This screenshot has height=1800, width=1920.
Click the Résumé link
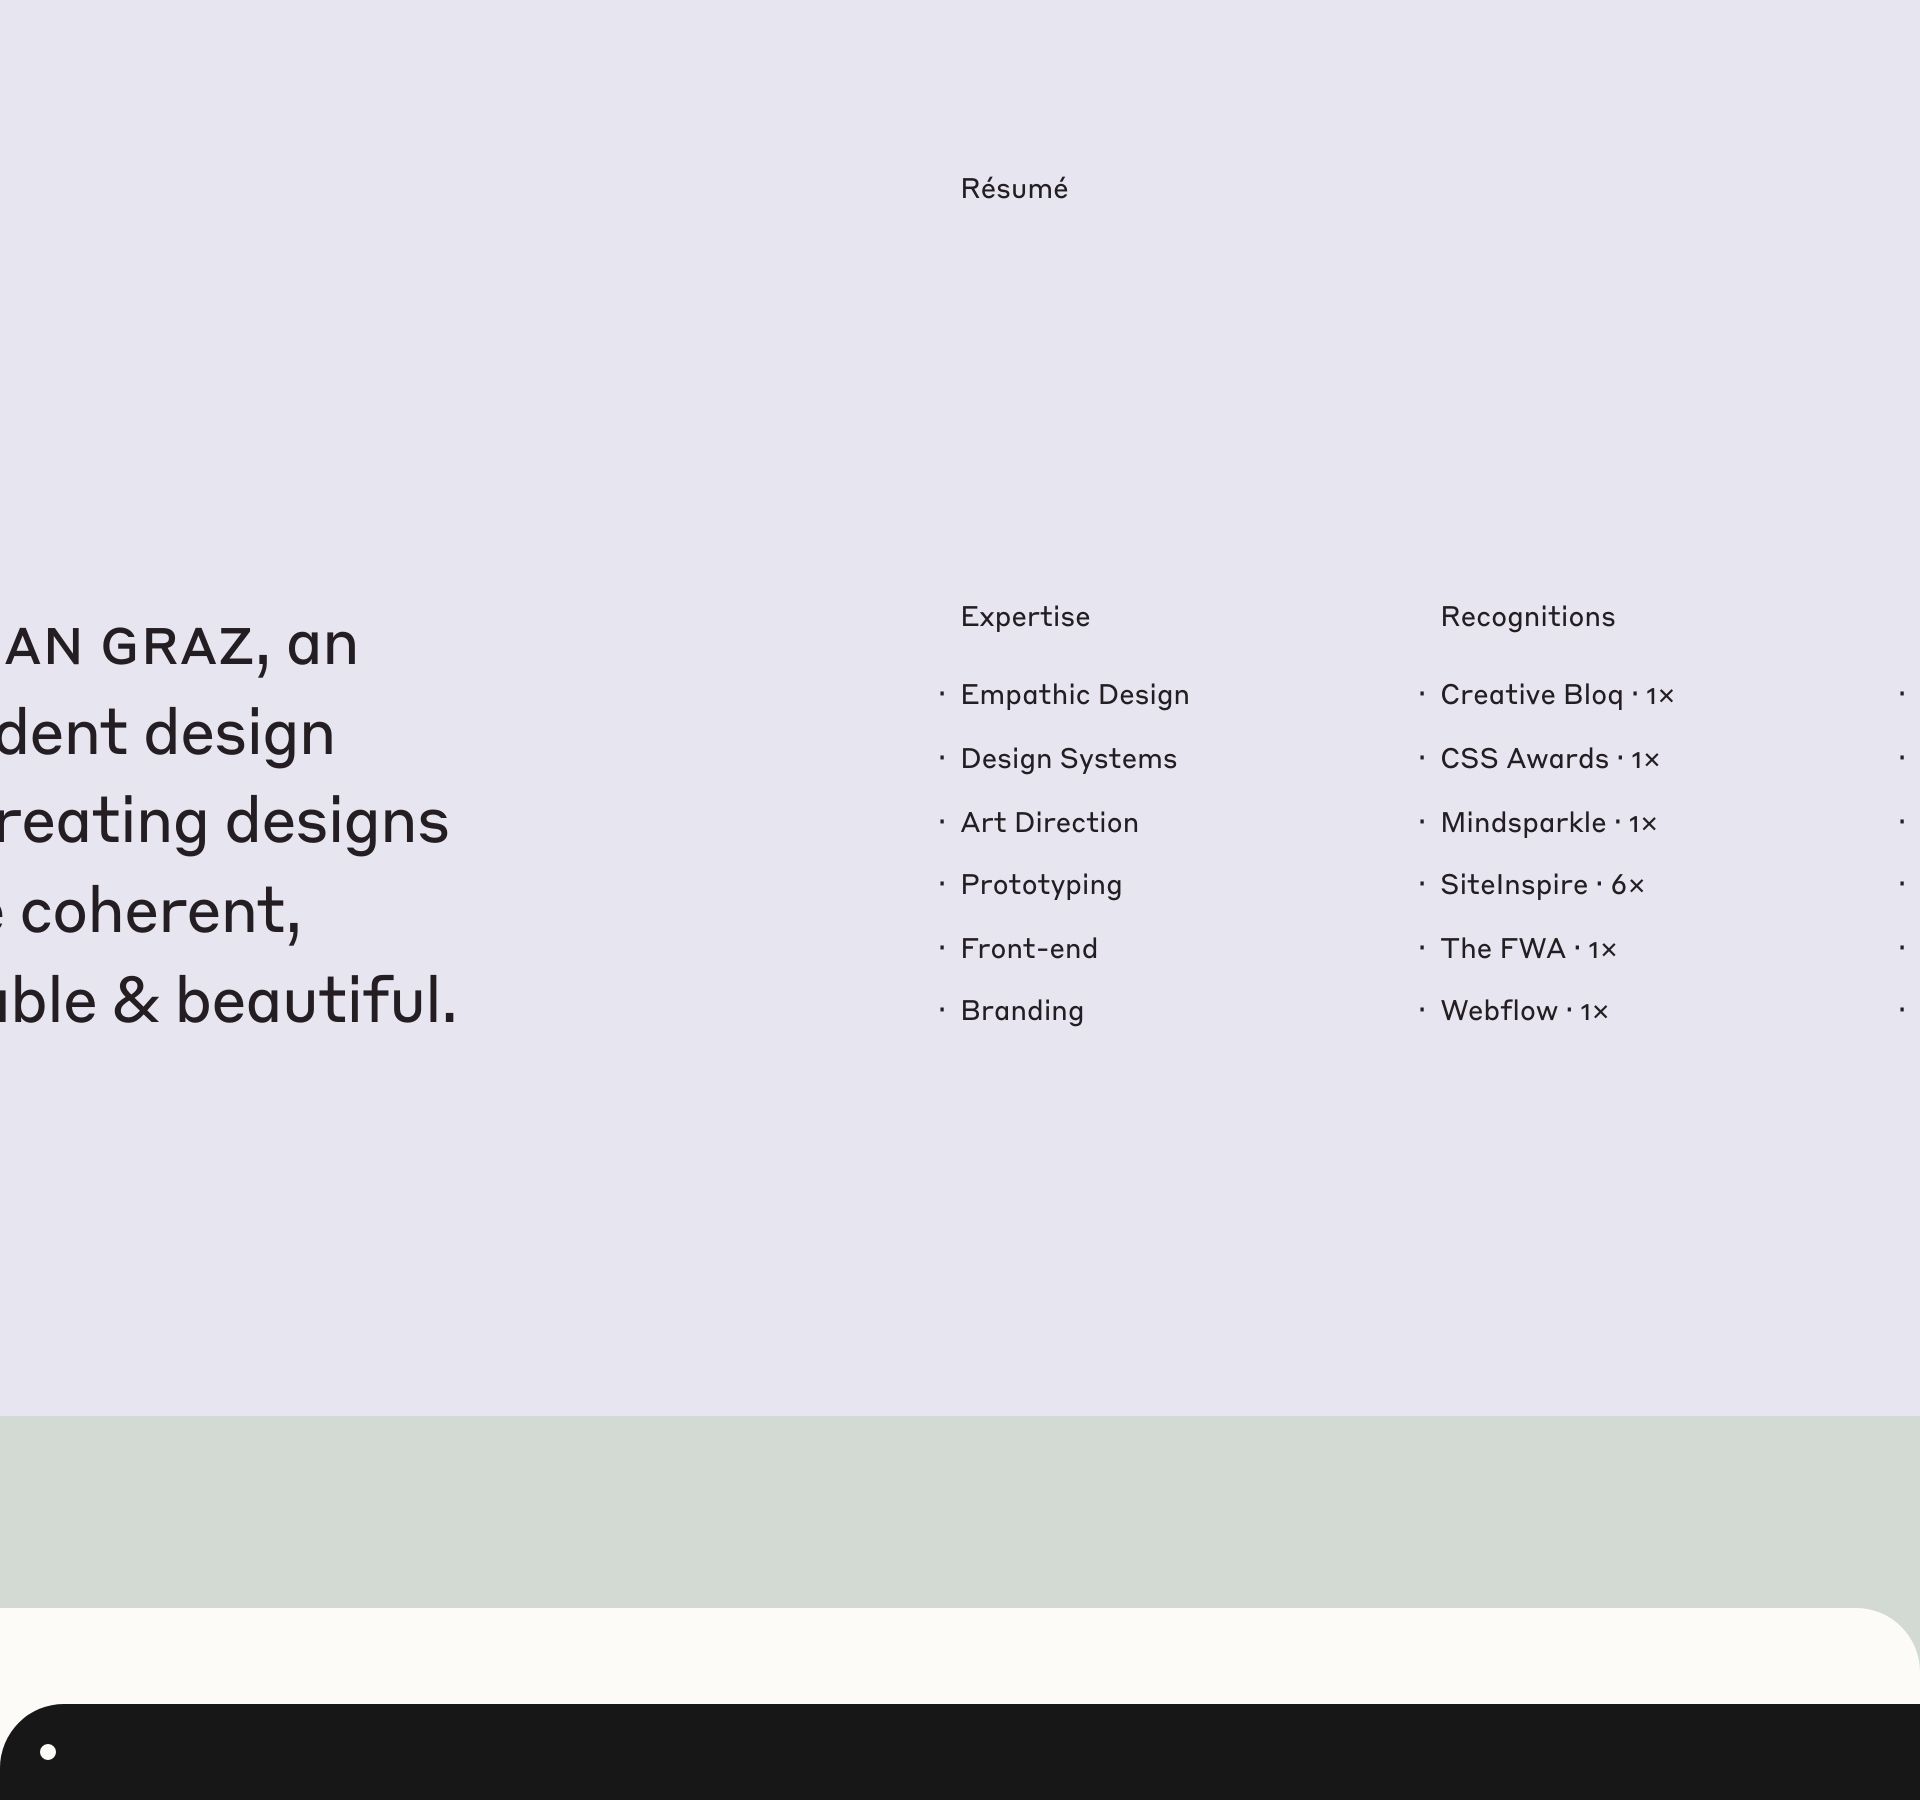[x=1013, y=189]
